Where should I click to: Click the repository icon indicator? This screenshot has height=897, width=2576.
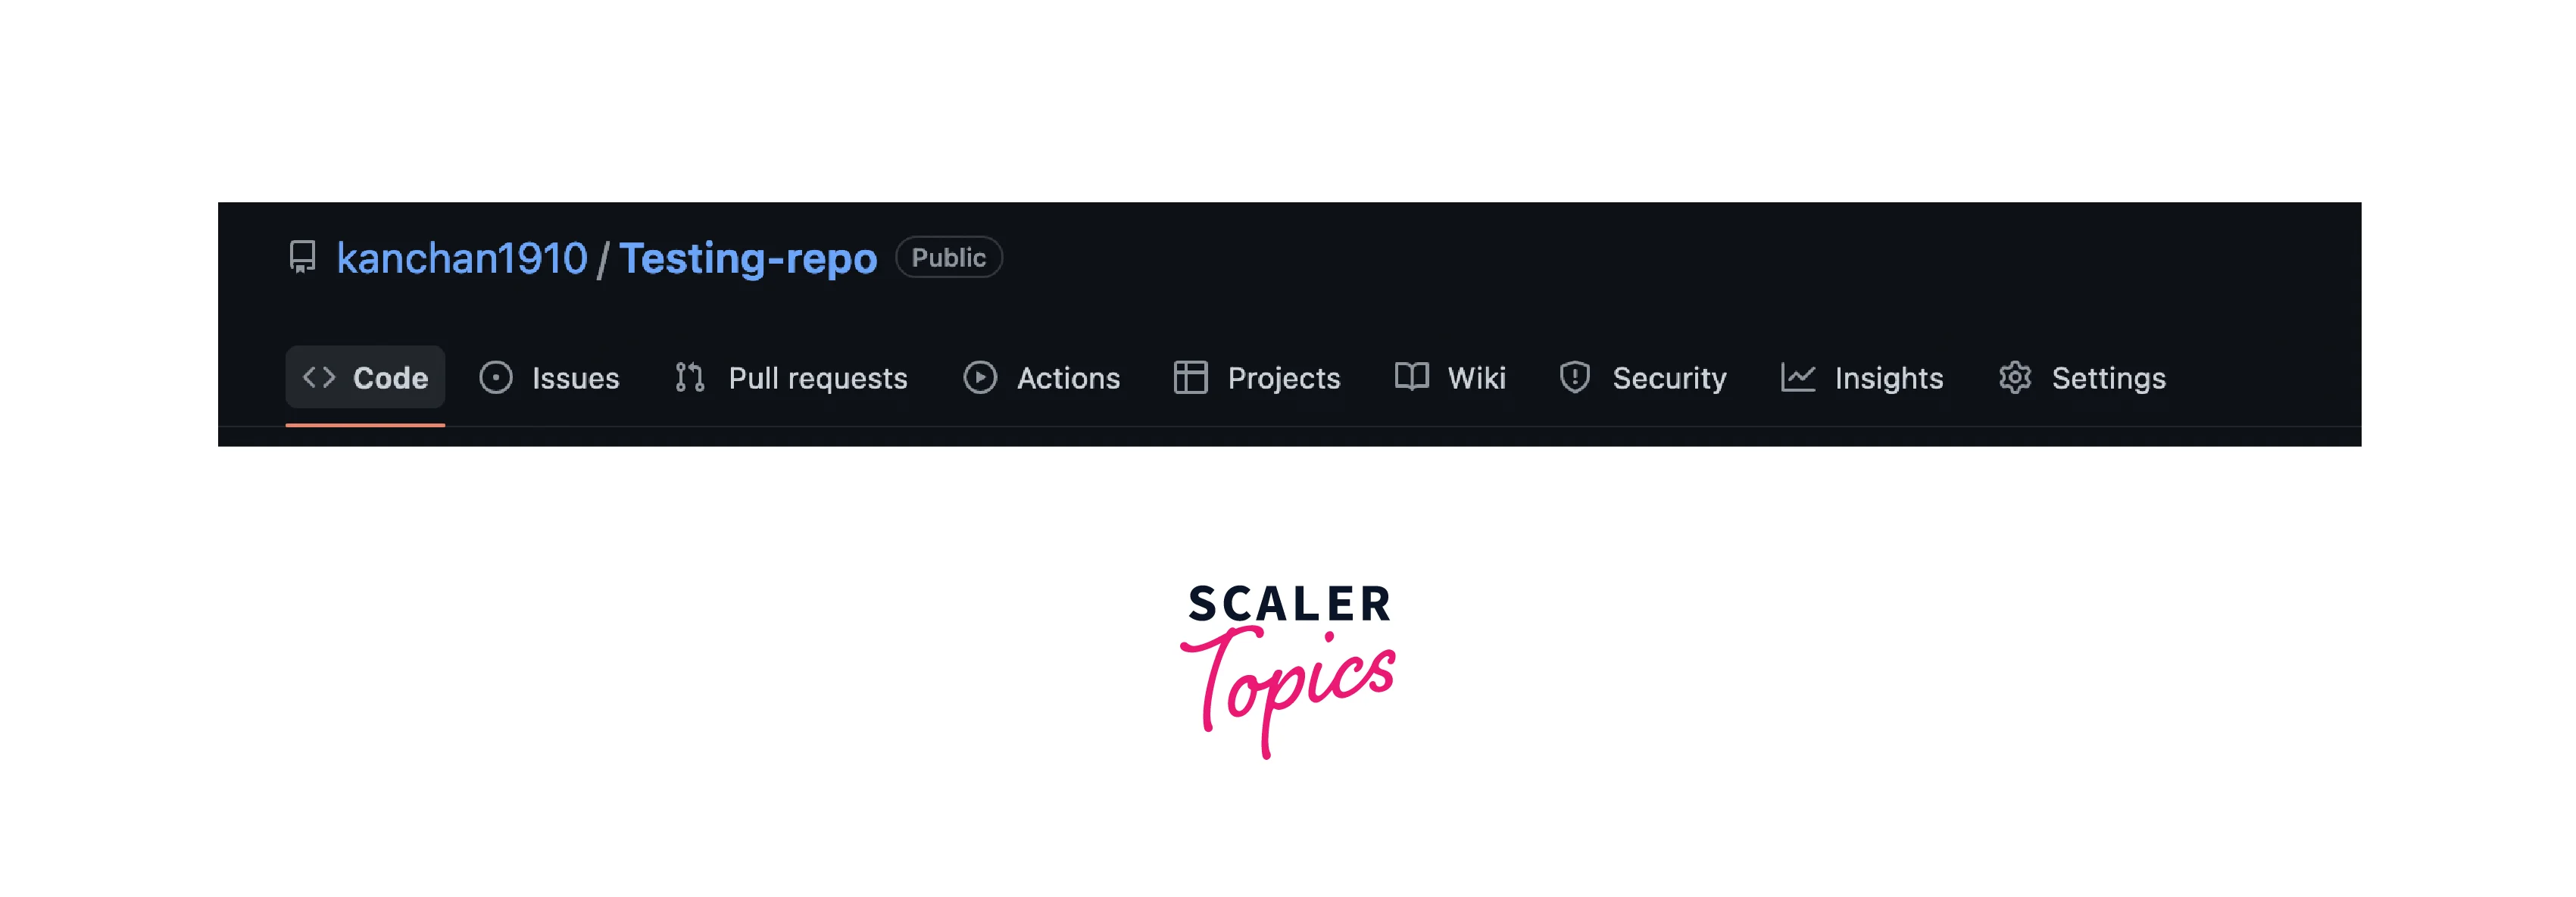click(x=302, y=256)
